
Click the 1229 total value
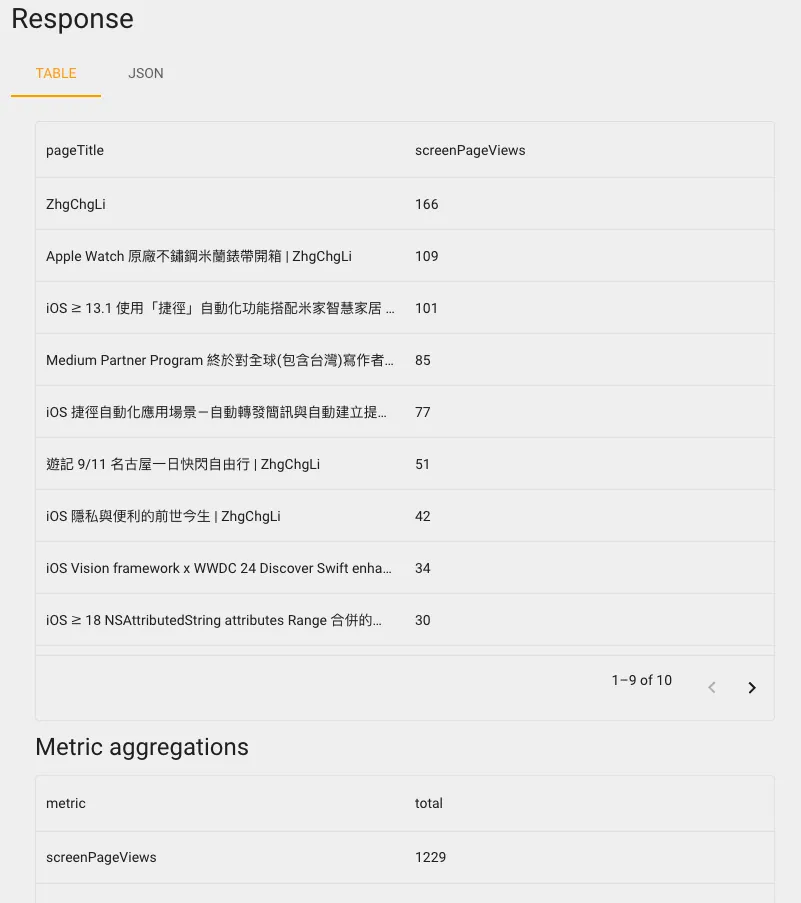coord(431,857)
